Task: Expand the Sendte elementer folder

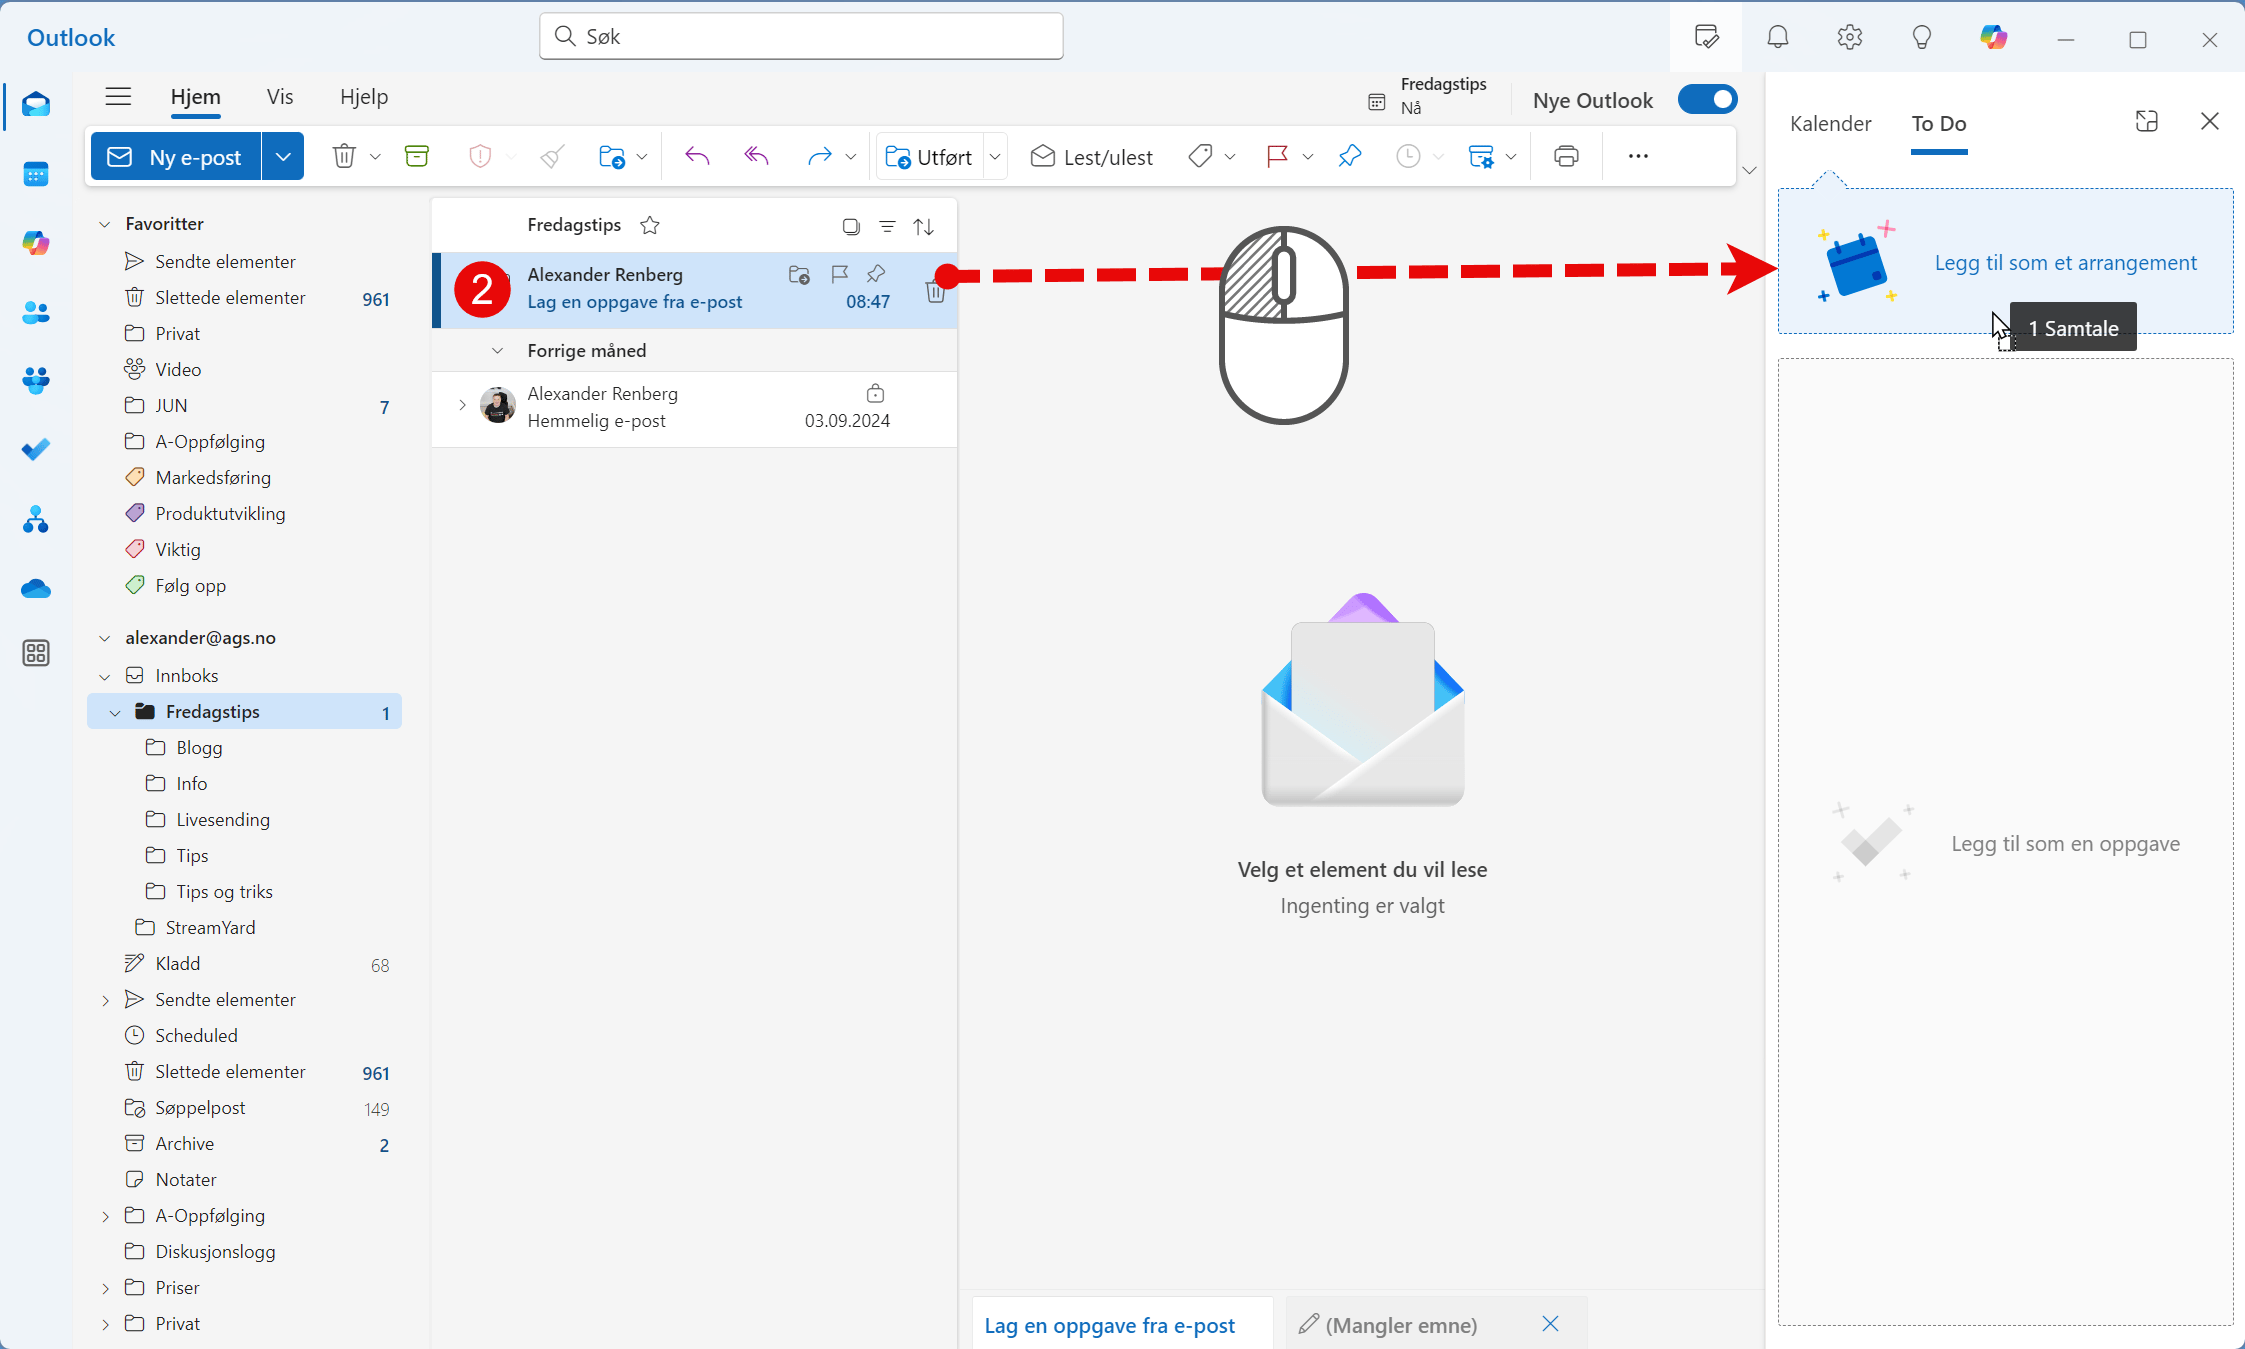Action: click(x=104, y=998)
